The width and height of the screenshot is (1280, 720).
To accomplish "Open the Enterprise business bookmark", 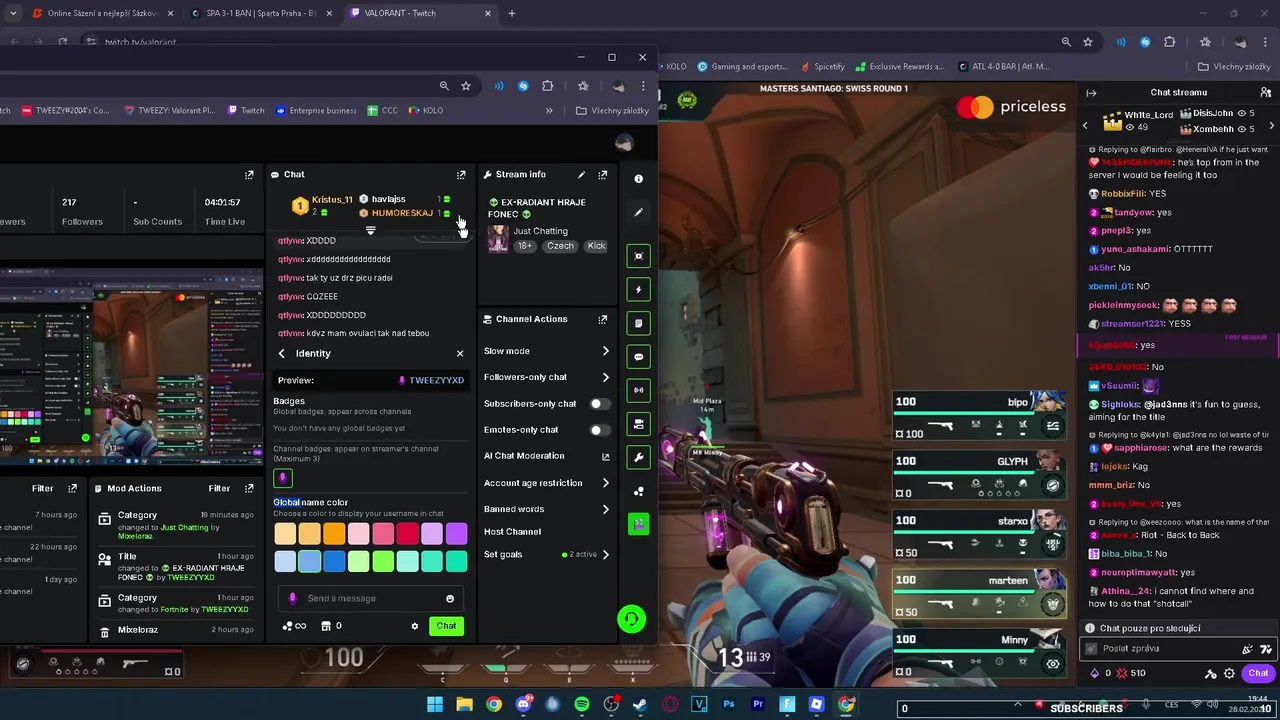I will [x=316, y=111].
